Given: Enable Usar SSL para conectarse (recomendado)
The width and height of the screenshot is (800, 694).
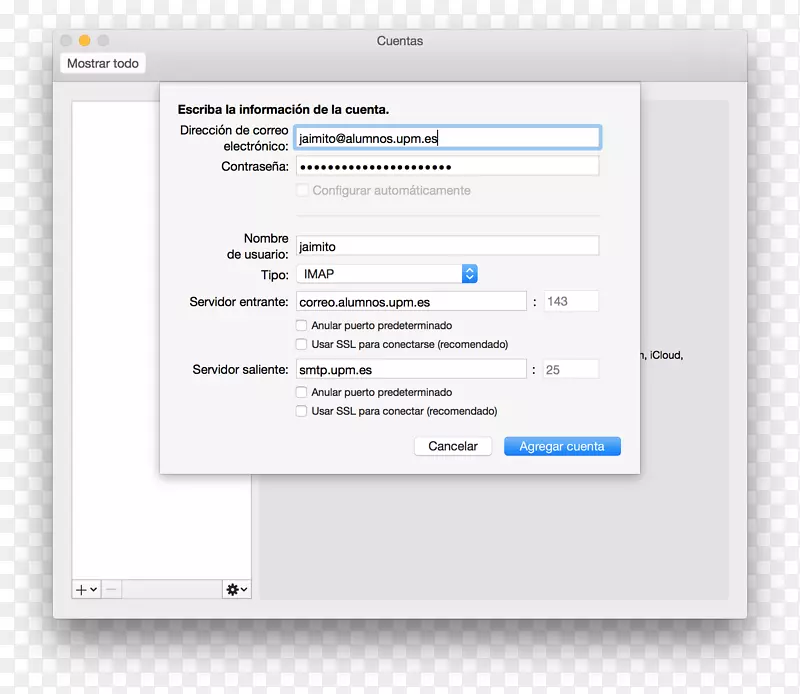Looking at the screenshot, I should [302, 344].
